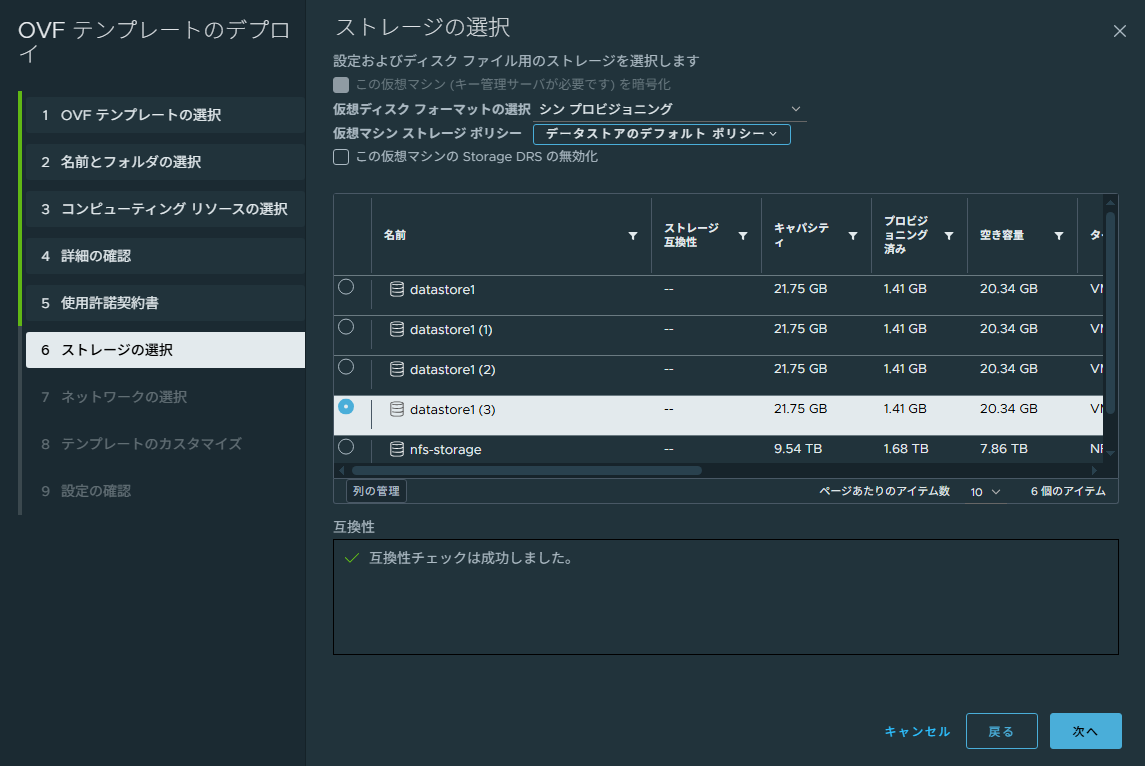Open the 仮想ディスク フォーマット dropdown

pyautogui.click(x=795, y=108)
